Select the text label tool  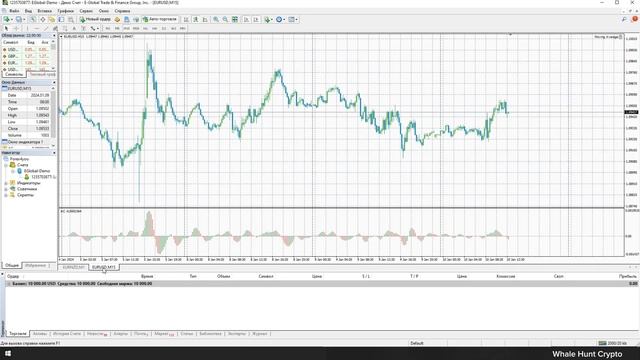(x=84, y=29)
